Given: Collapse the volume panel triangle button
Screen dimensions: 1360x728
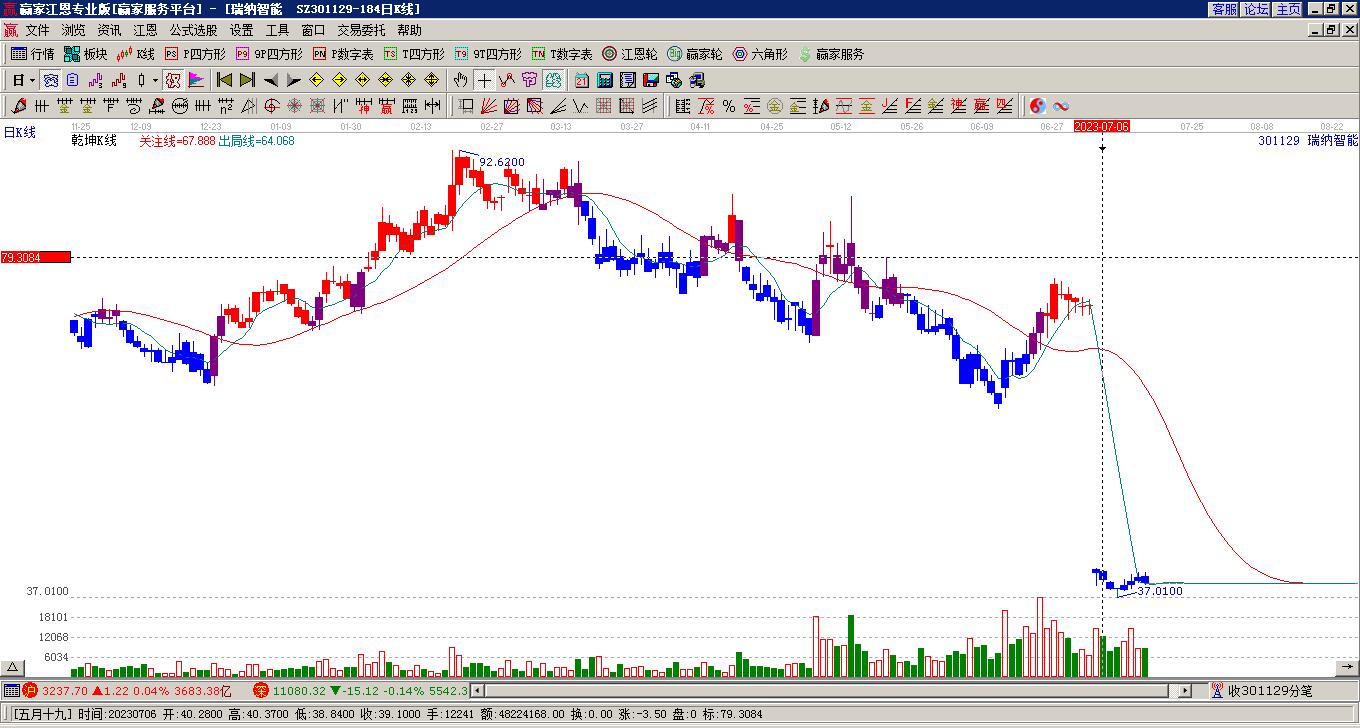Looking at the screenshot, I should click(13, 667).
